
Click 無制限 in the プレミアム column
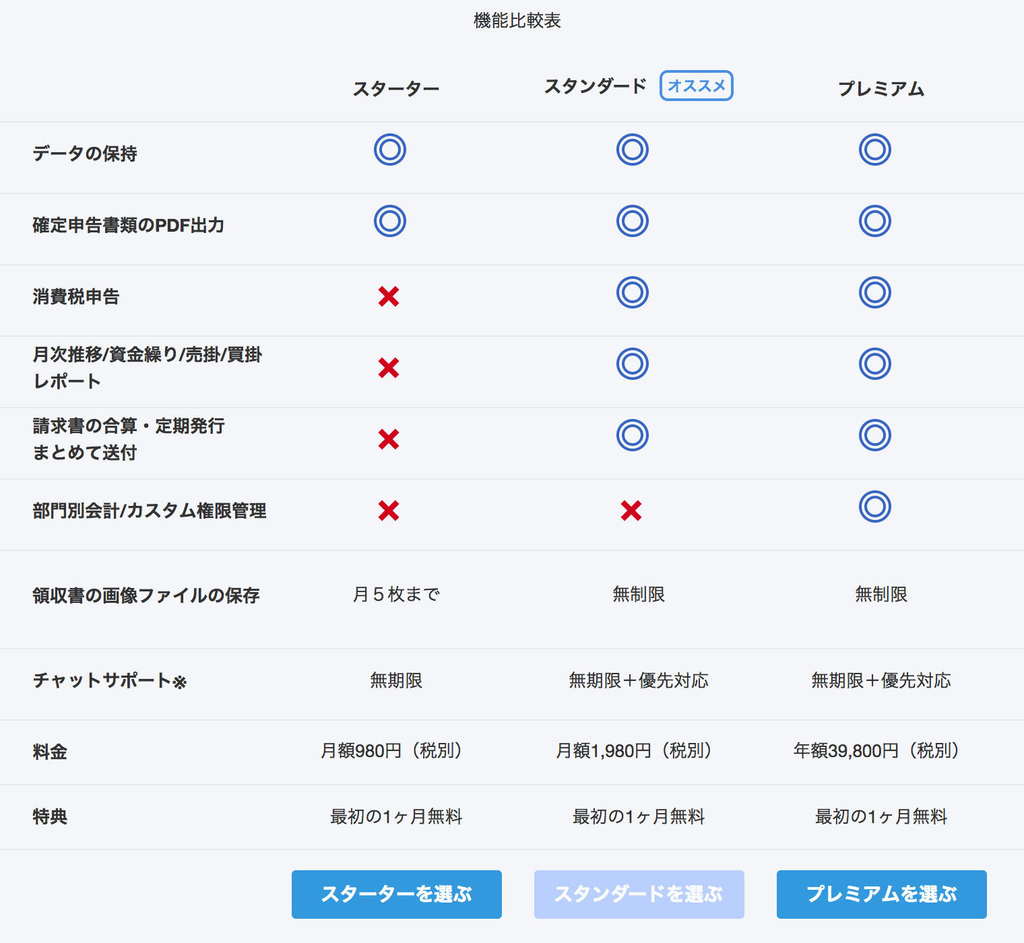(881, 594)
